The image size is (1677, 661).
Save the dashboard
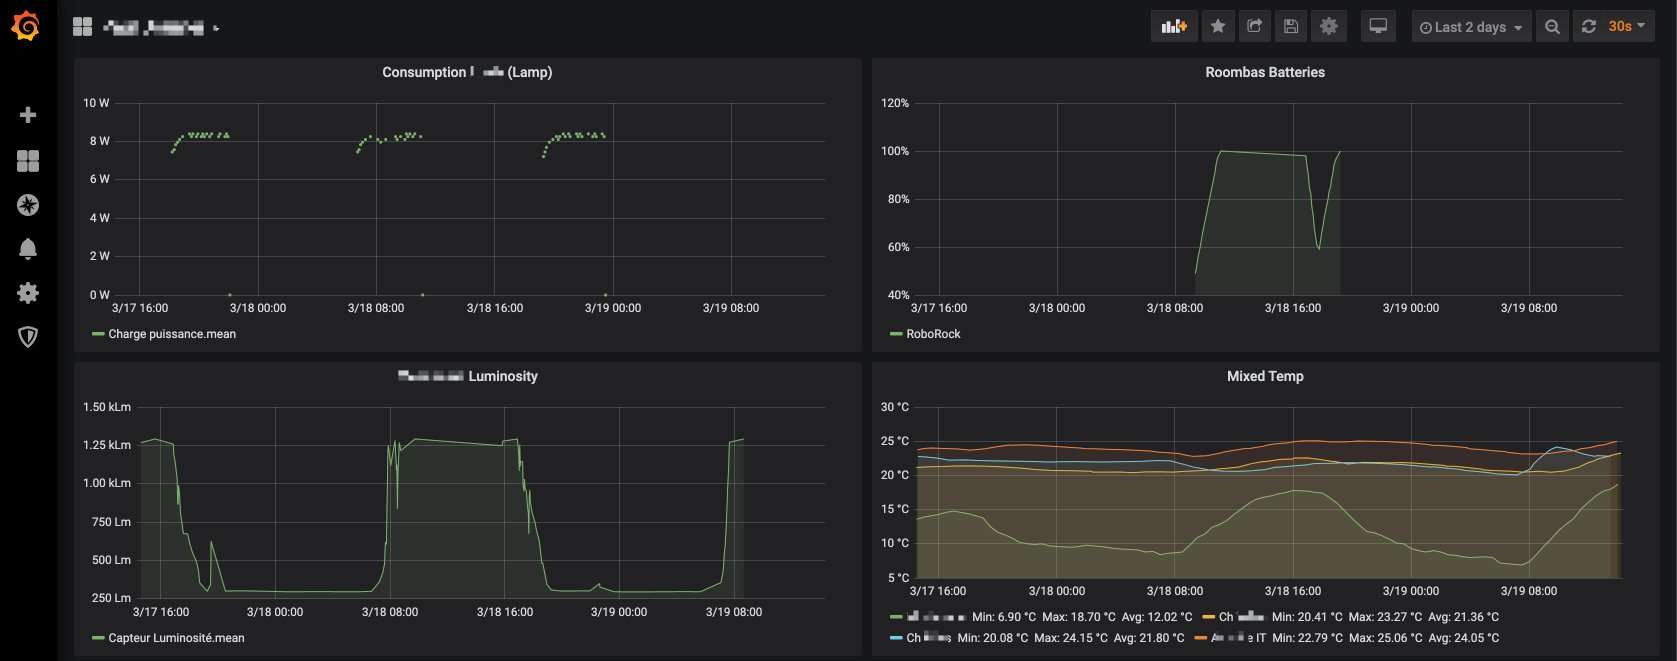(x=1291, y=27)
